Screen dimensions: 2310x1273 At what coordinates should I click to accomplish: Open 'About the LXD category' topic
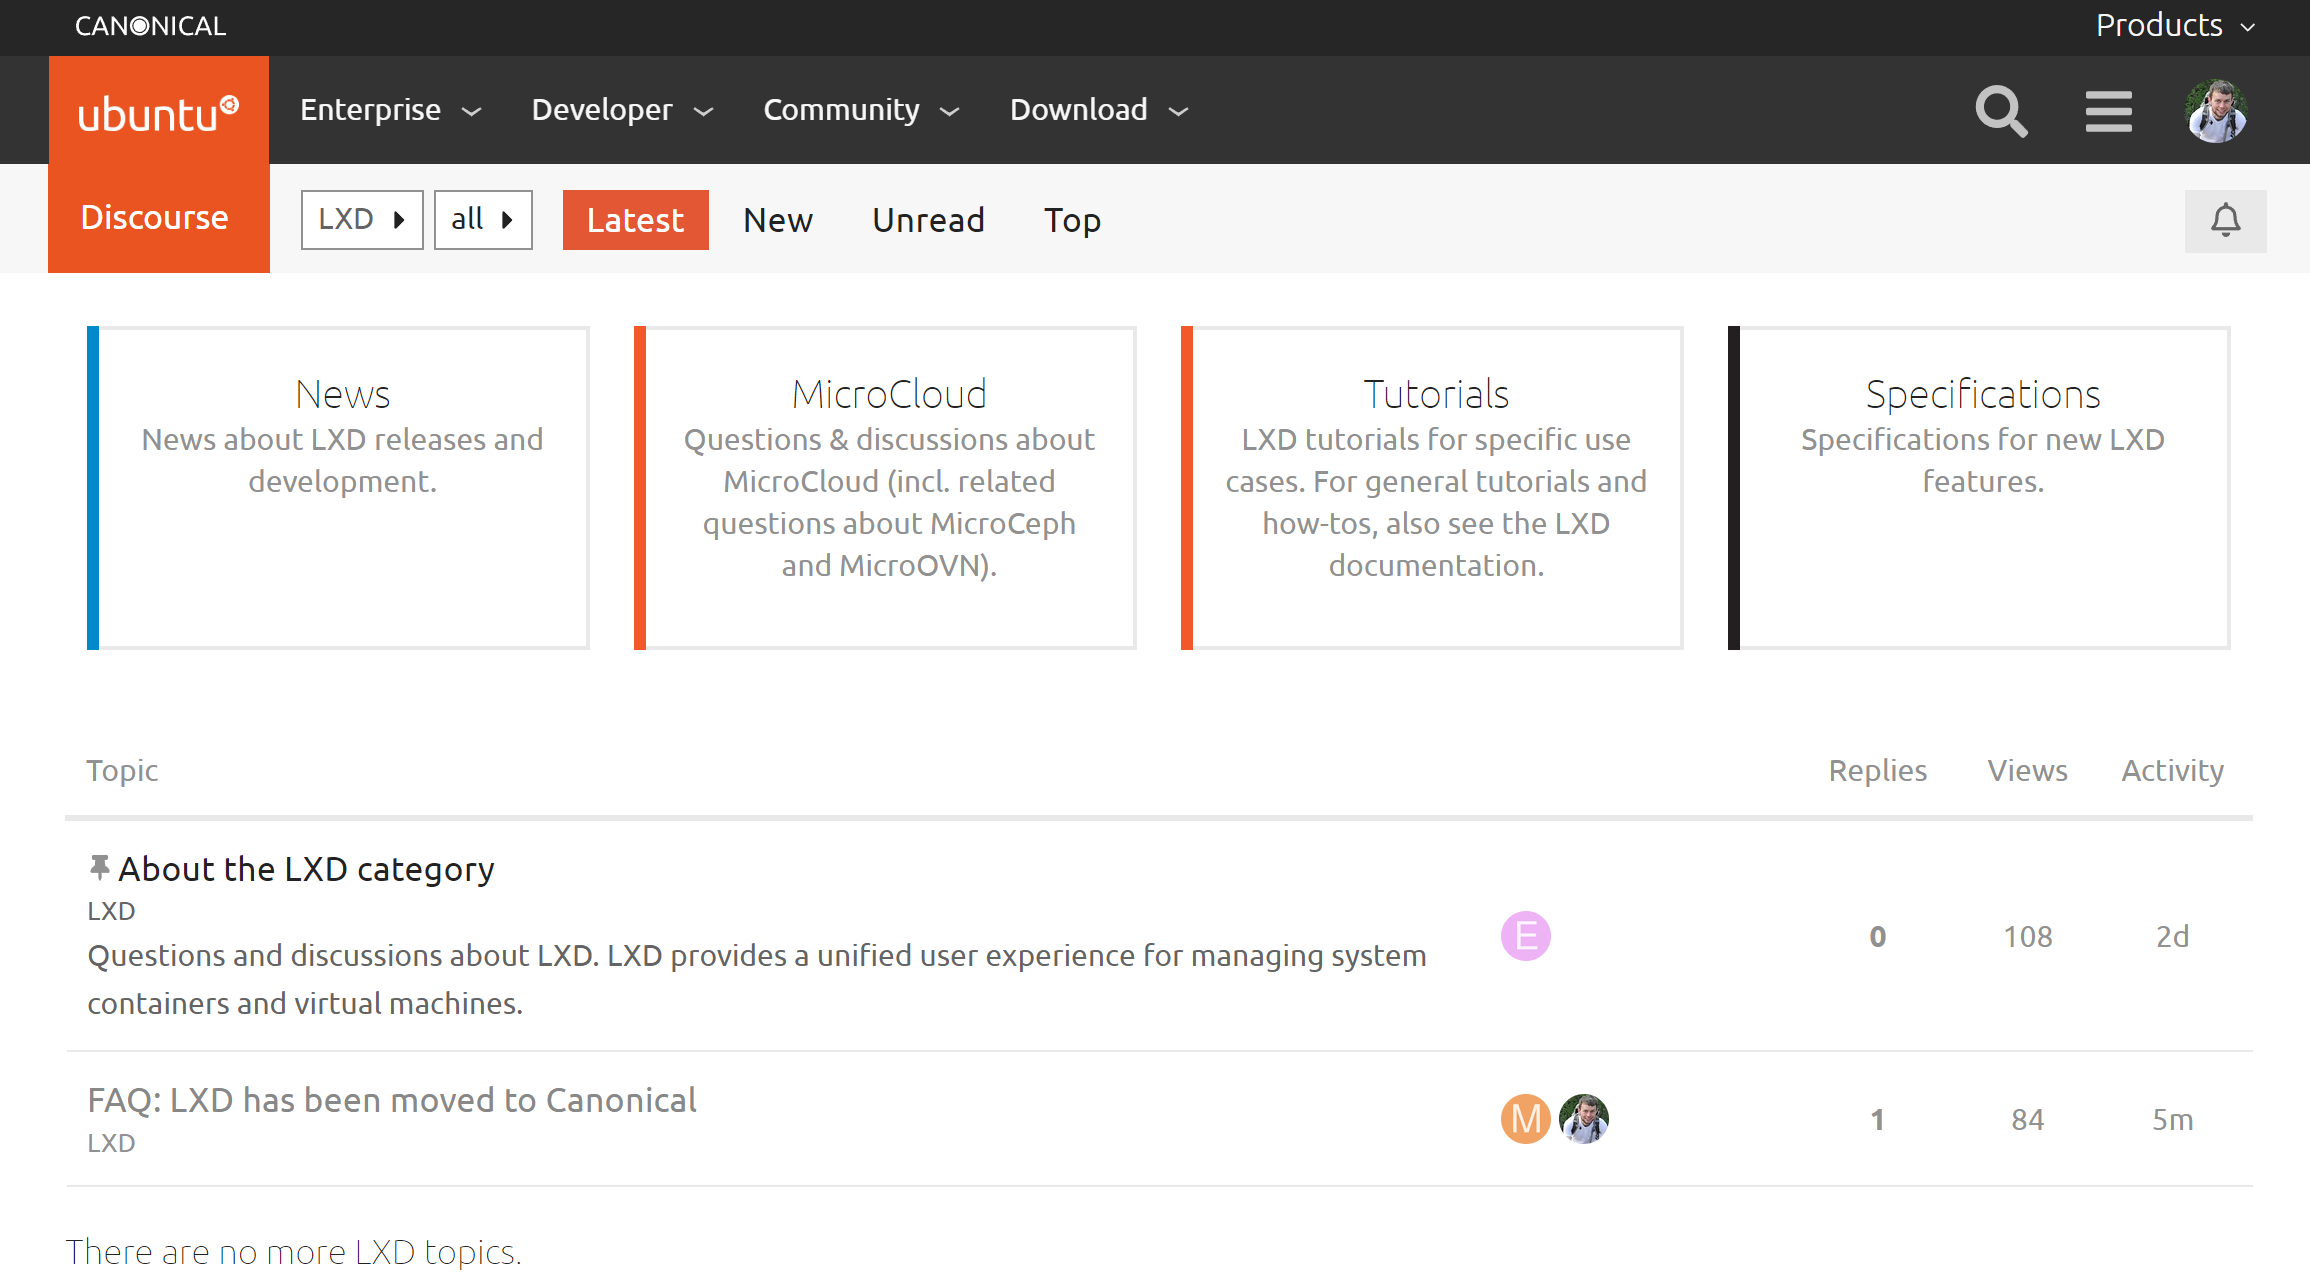[x=306, y=869]
